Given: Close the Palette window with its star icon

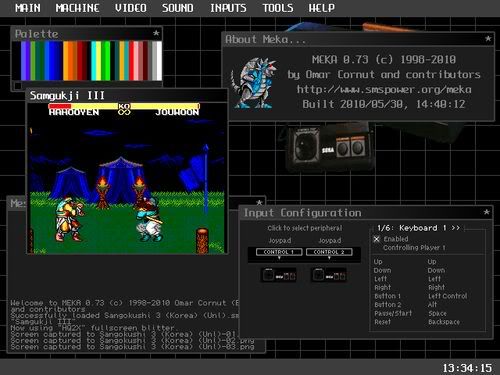Looking at the screenshot, I should [x=156, y=33].
